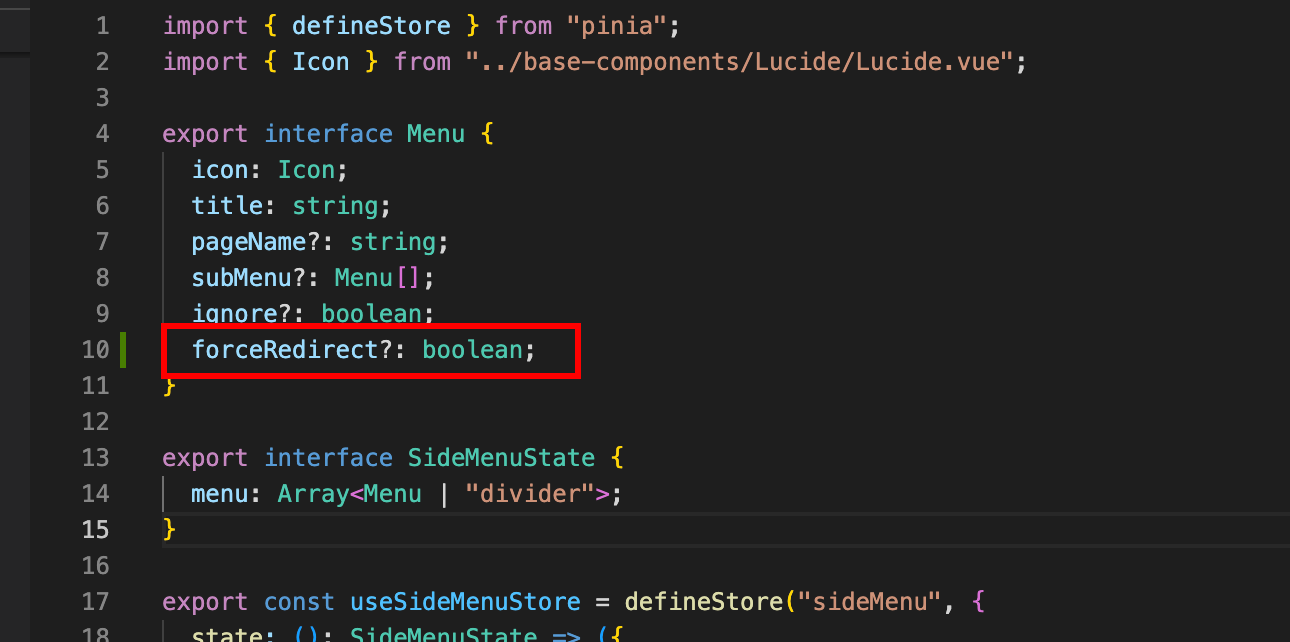Click the title property on line 6

[x=227, y=206]
